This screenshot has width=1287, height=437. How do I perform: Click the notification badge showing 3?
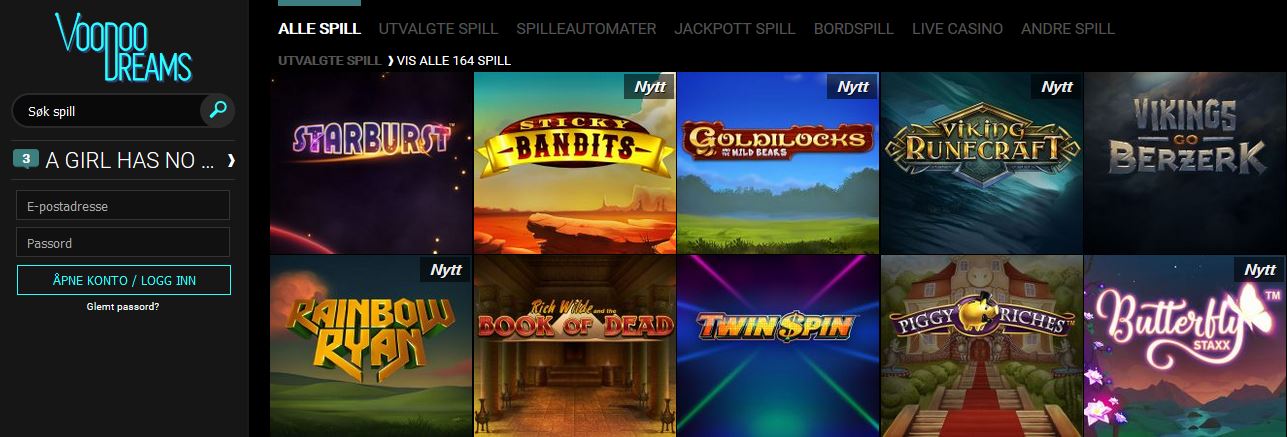pyautogui.click(x=28, y=160)
